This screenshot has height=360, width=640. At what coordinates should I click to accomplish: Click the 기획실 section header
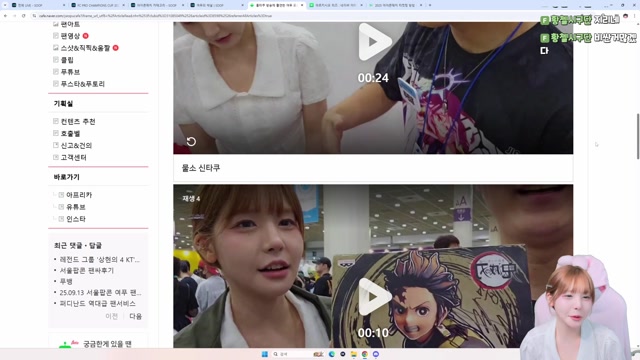tap(63, 104)
